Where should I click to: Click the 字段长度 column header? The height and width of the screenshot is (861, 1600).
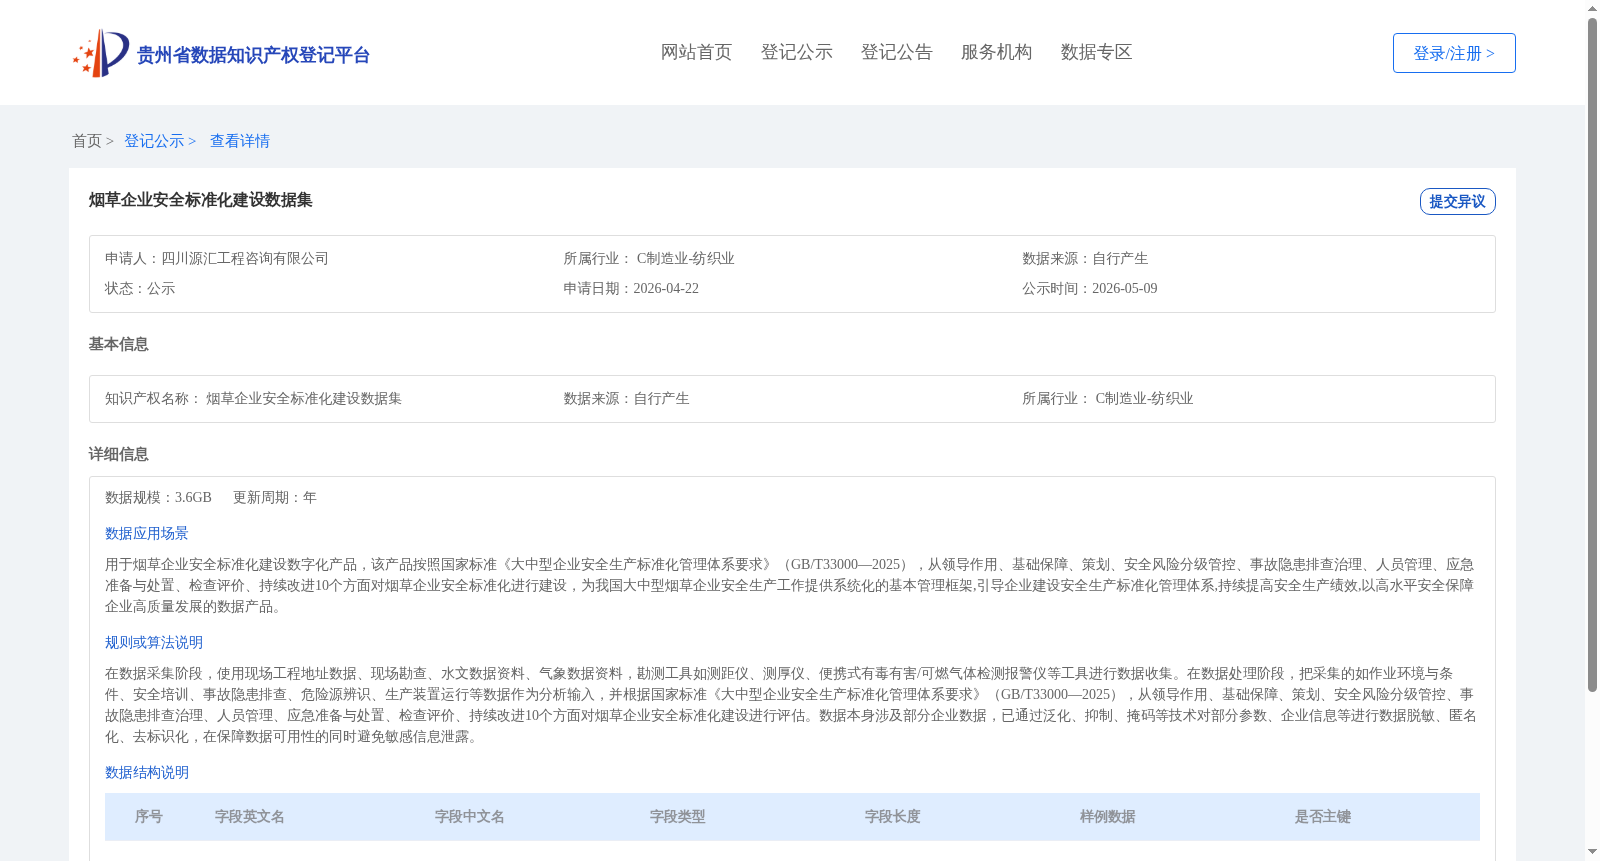click(893, 817)
